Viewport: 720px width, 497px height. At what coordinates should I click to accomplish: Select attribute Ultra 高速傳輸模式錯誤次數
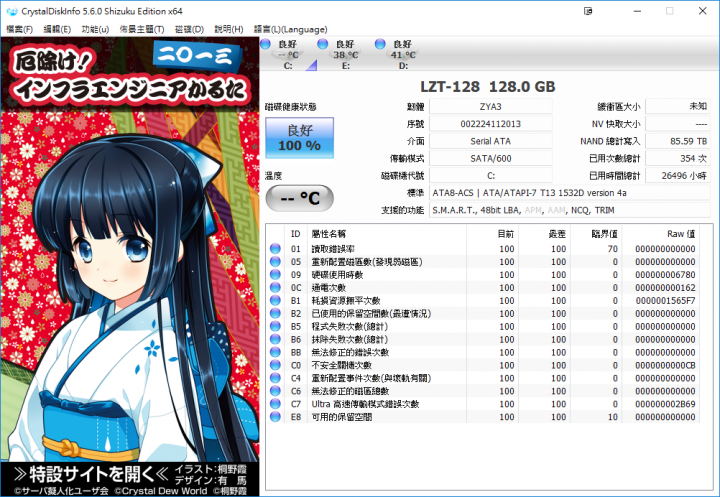point(365,404)
